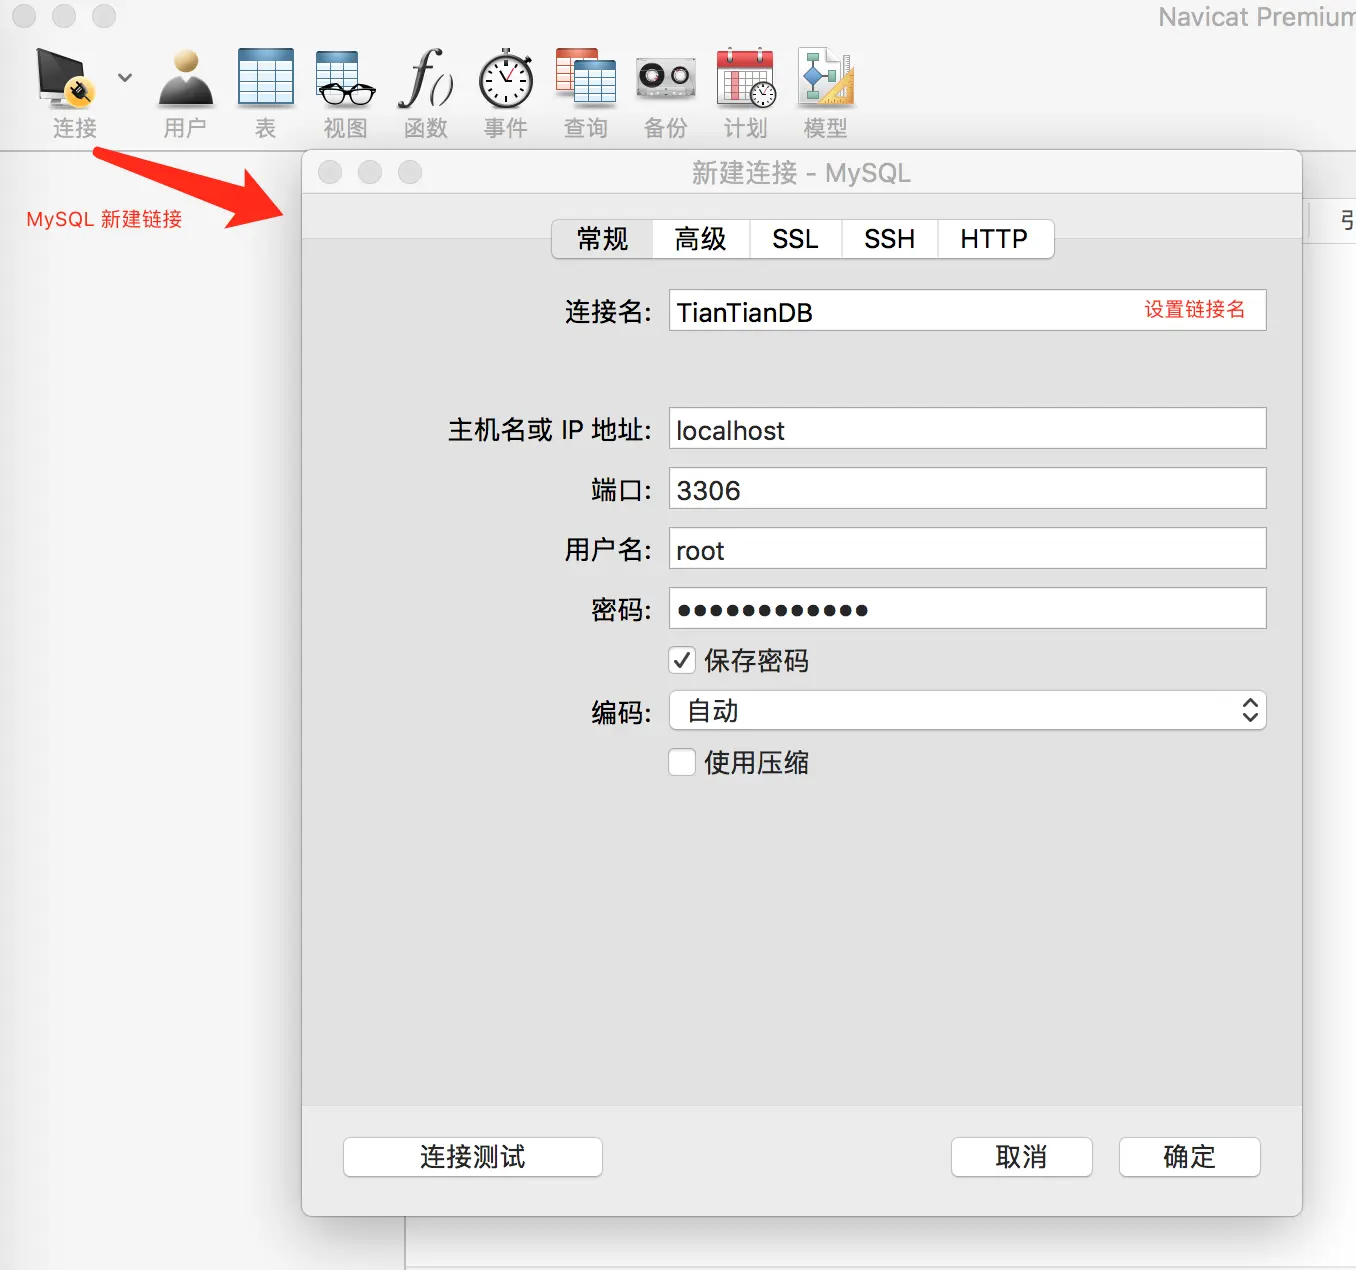The width and height of the screenshot is (1356, 1270).
Task: Close the 新建连接 dialog with red button
Action: [330, 172]
